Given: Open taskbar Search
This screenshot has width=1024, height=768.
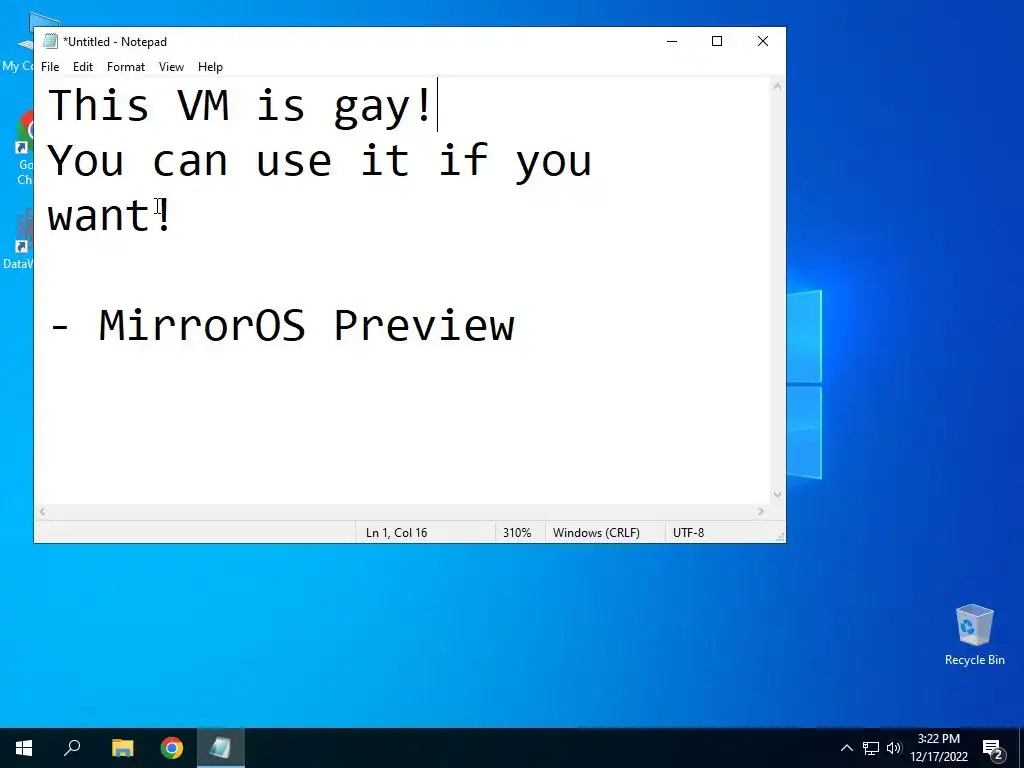Looking at the screenshot, I should click(72, 748).
